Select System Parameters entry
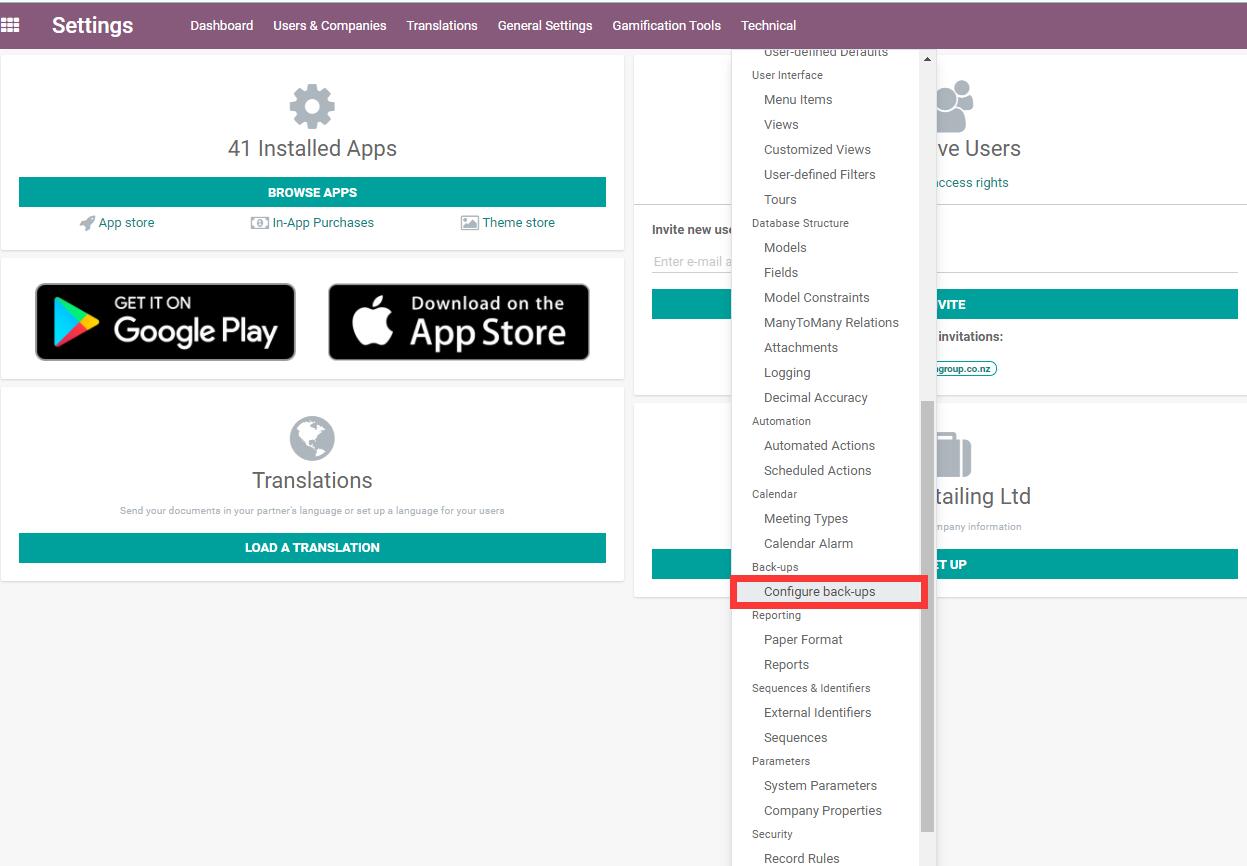This screenshot has width=1247, height=866. 820,786
